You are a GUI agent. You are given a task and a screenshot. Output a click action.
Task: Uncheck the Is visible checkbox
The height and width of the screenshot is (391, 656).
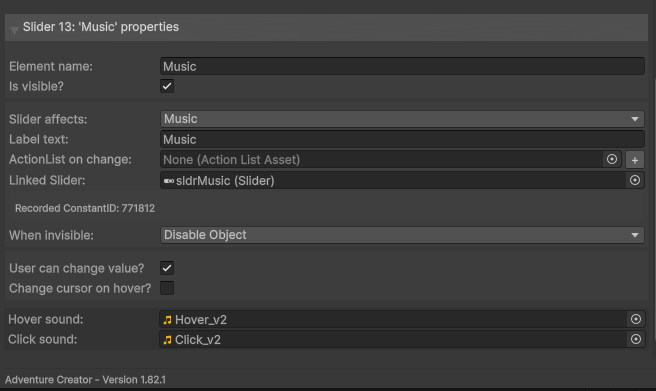(167, 86)
